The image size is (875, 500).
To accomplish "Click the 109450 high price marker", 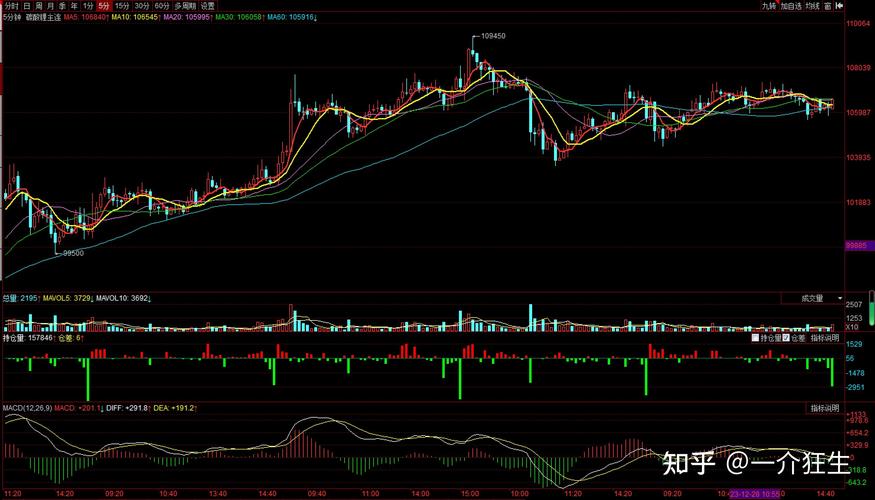I will tap(492, 36).
